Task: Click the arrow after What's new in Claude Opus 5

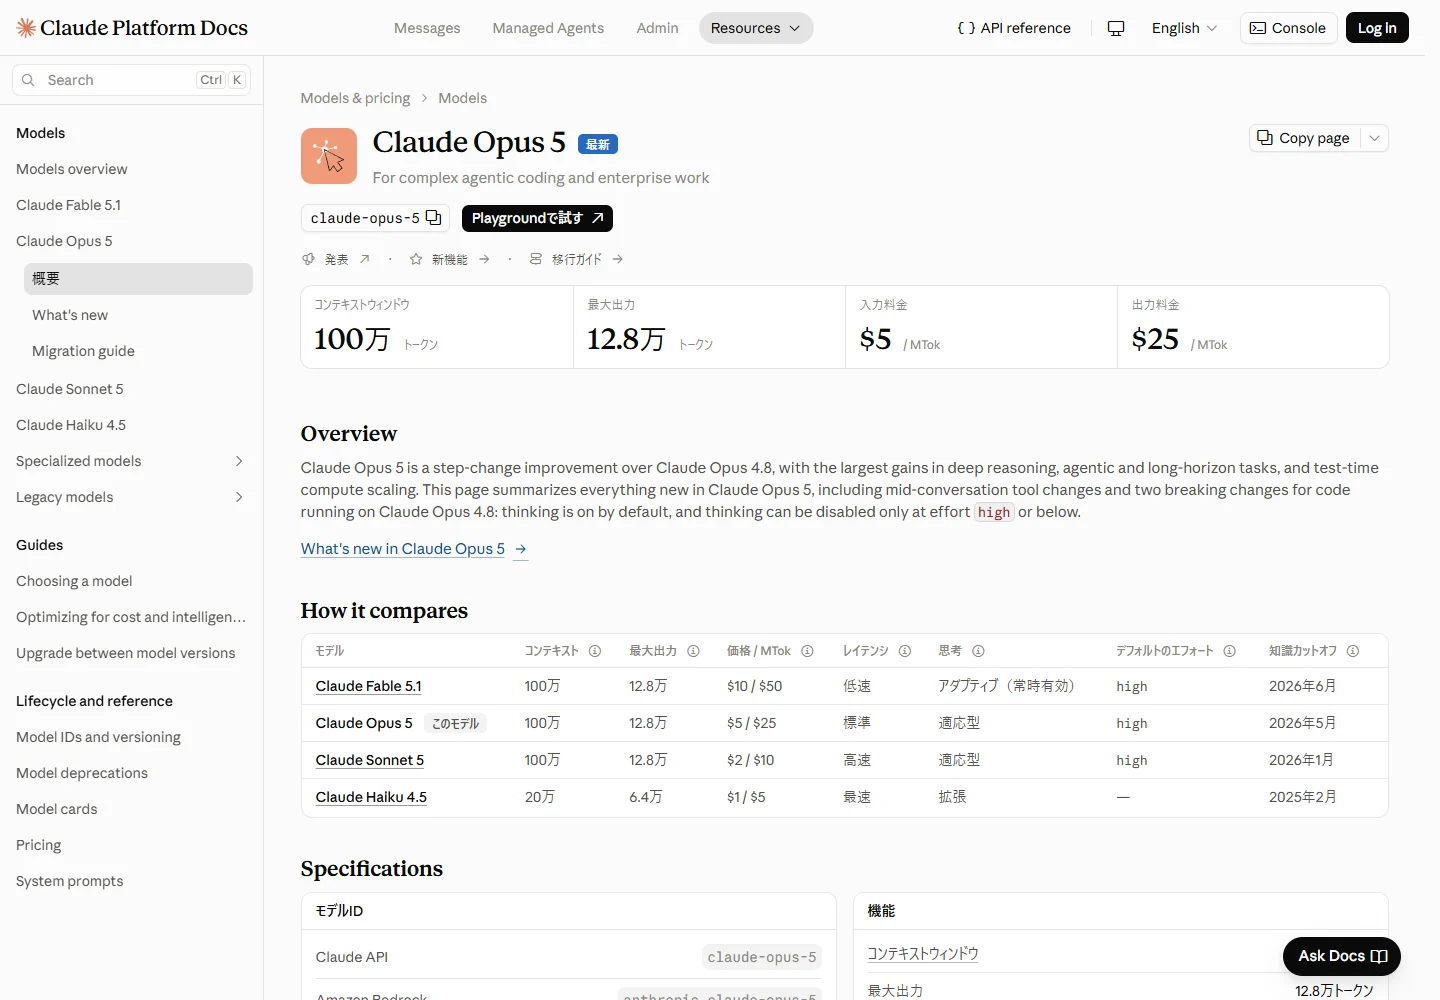Action: click(520, 549)
